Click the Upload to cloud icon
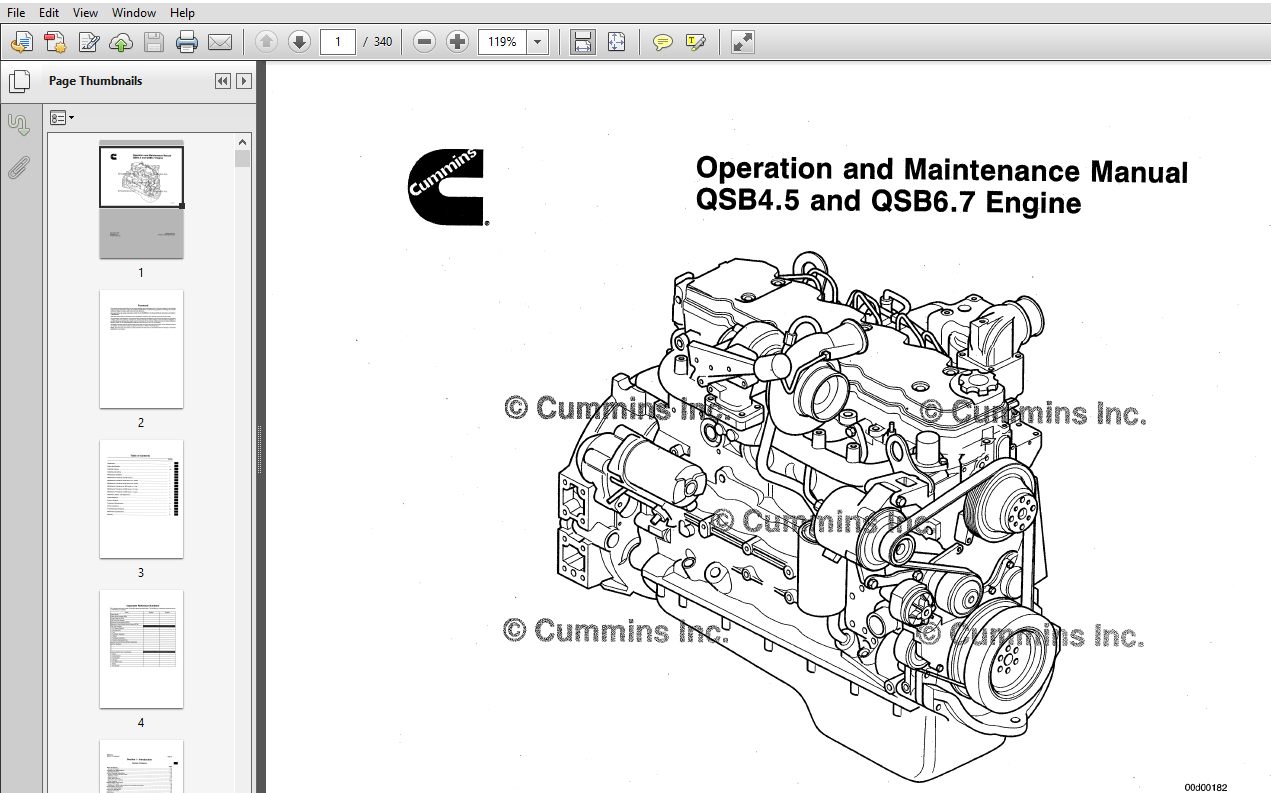 pyautogui.click(x=121, y=42)
